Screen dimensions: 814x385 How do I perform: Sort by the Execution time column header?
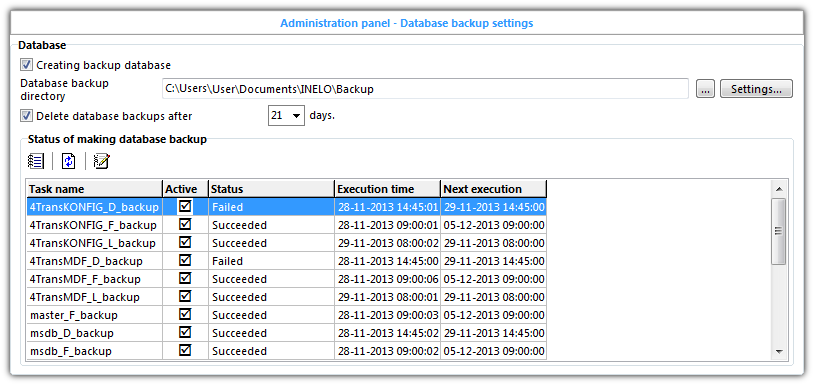pyautogui.click(x=387, y=189)
